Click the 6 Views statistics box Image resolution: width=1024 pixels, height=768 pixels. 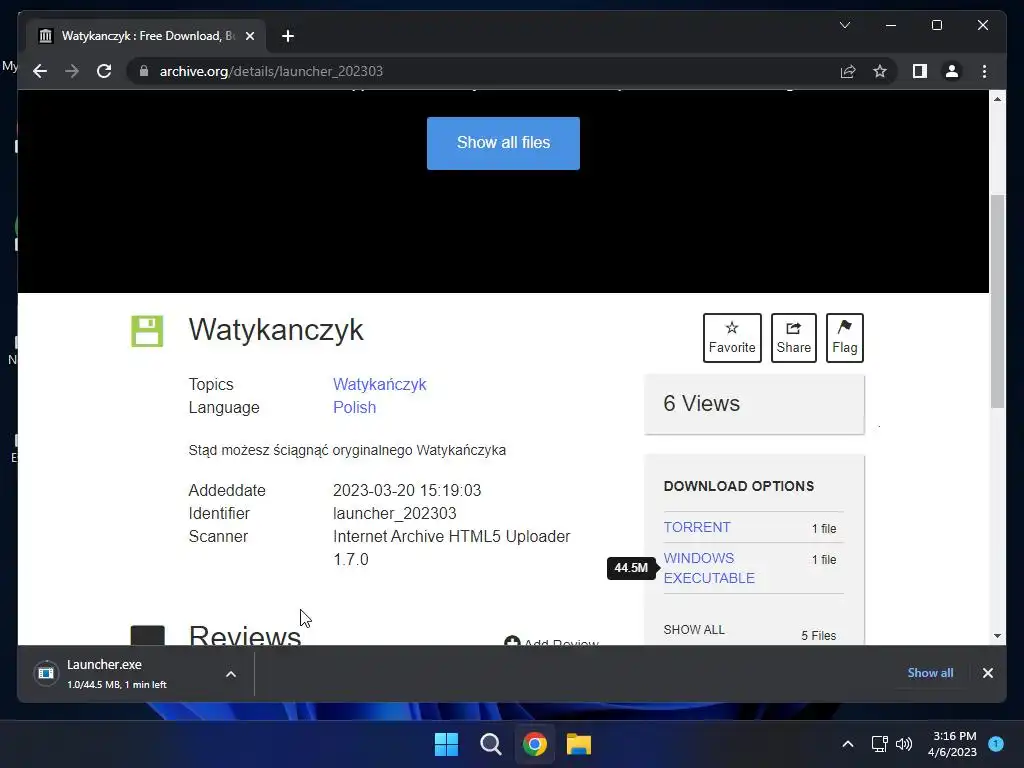[754, 404]
